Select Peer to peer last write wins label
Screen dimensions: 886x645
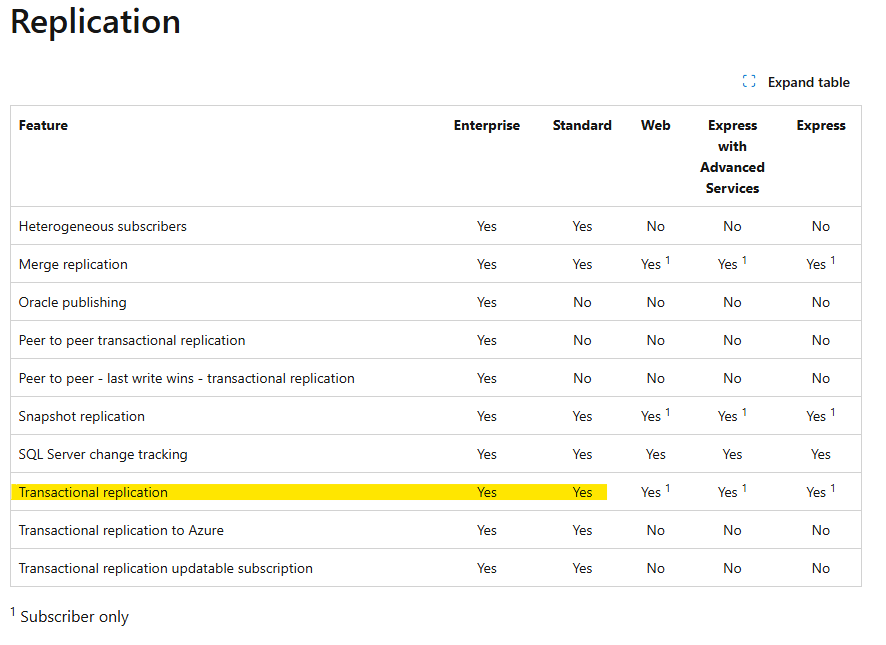(x=186, y=378)
